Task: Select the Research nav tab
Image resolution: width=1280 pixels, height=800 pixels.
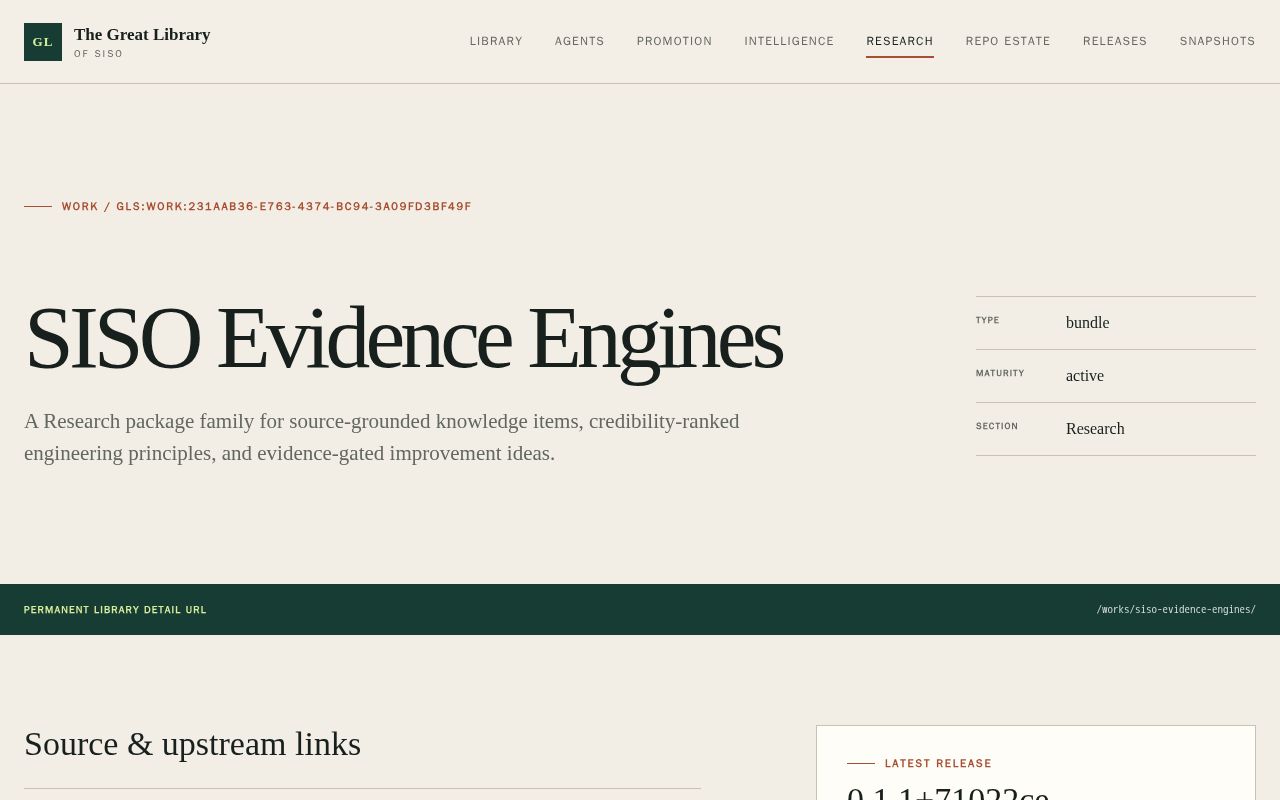Action: pos(900,41)
